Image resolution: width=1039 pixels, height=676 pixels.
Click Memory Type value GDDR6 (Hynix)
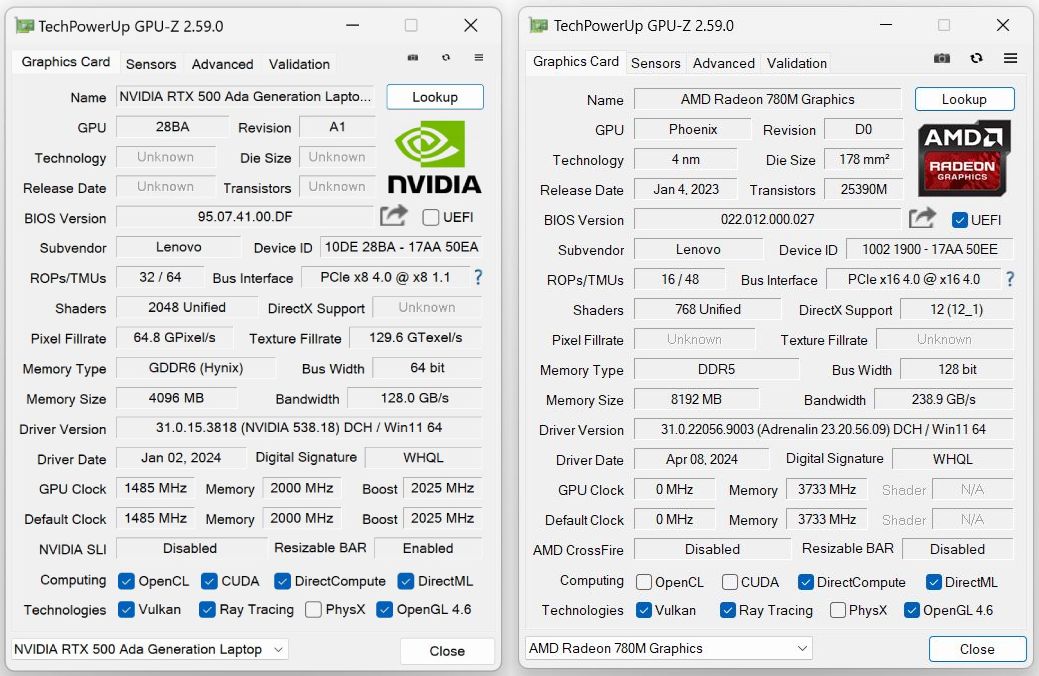(x=195, y=368)
